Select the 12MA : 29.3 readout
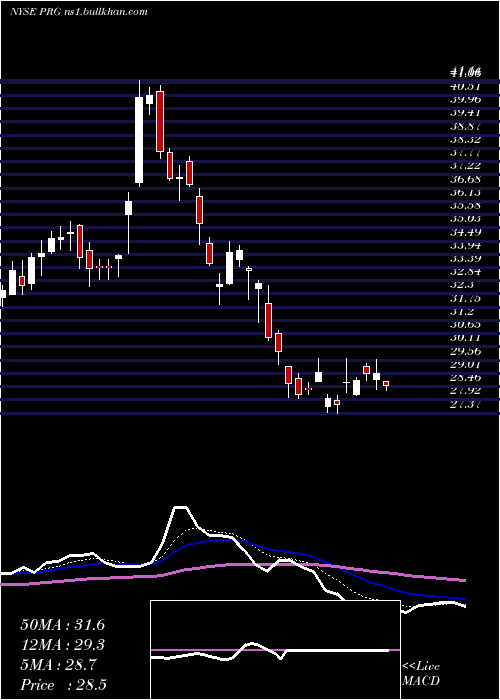Screen dimensions: 500x700 tap(62, 645)
